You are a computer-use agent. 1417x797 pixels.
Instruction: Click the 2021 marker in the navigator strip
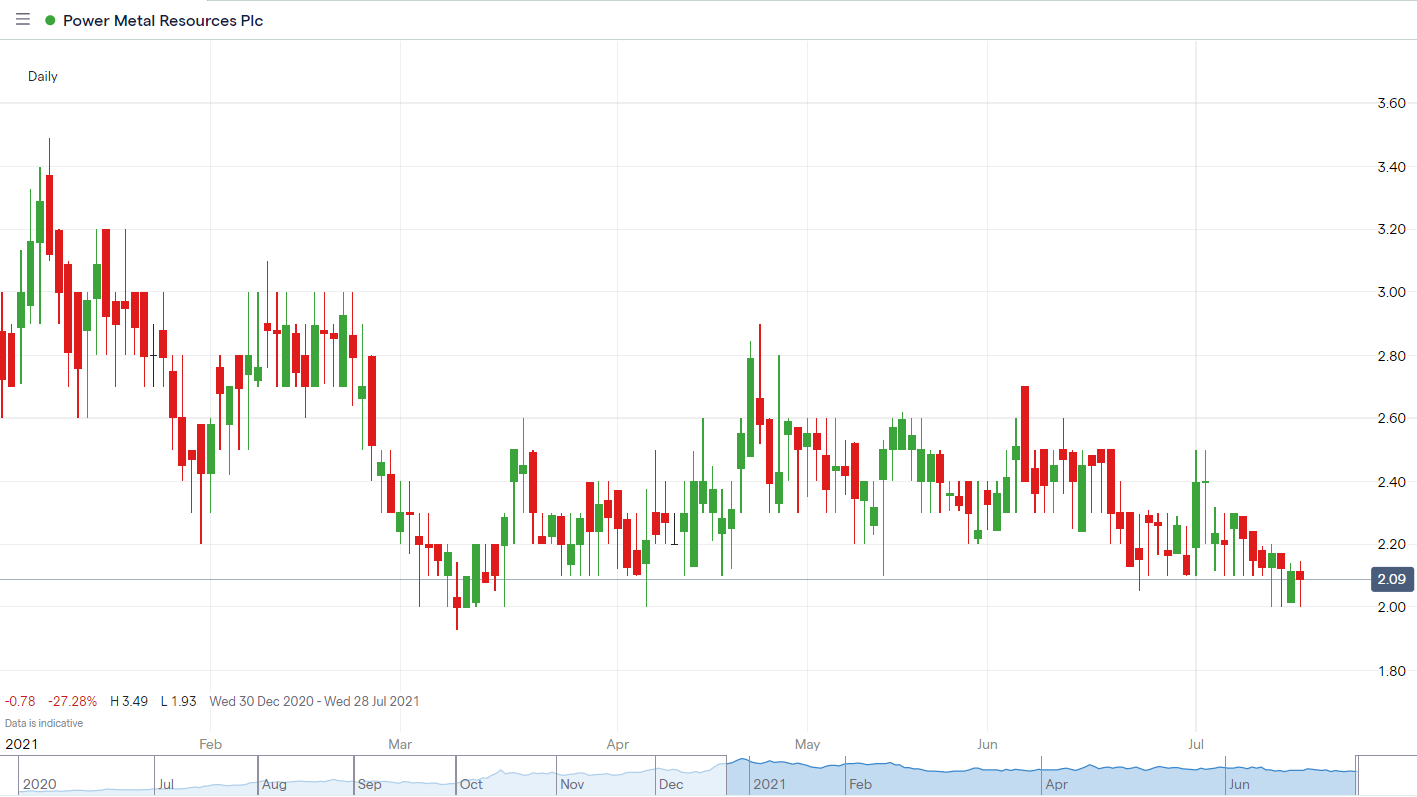coord(769,784)
